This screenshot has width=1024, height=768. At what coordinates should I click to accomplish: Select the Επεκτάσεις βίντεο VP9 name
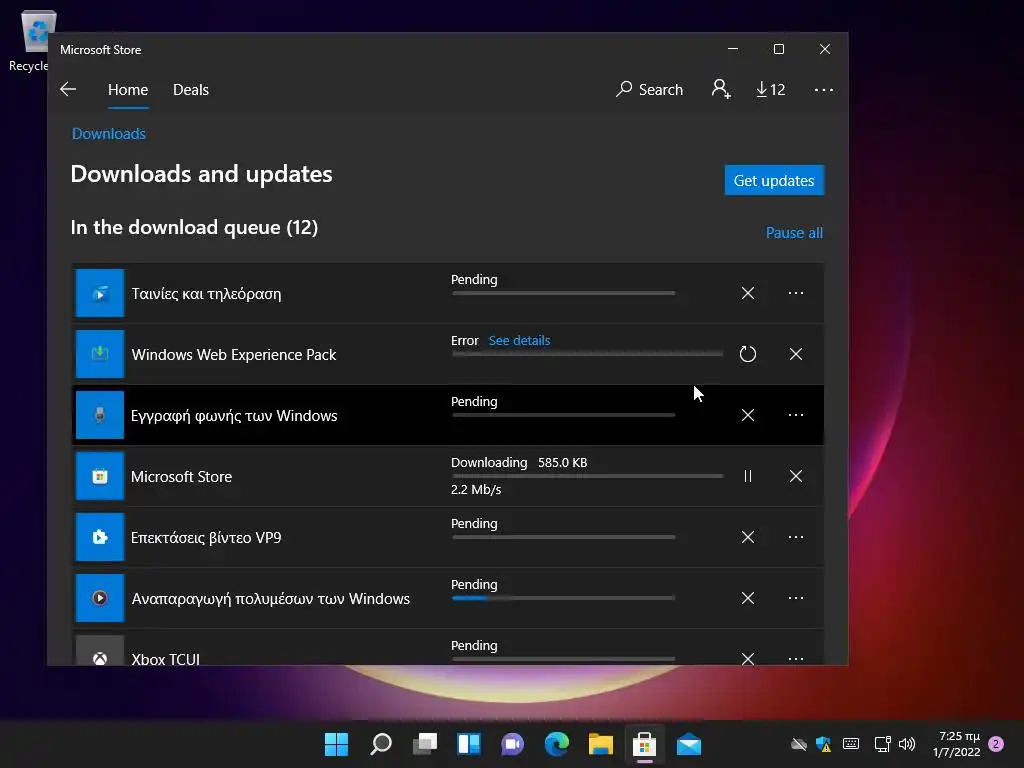pyautogui.click(x=206, y=537)
